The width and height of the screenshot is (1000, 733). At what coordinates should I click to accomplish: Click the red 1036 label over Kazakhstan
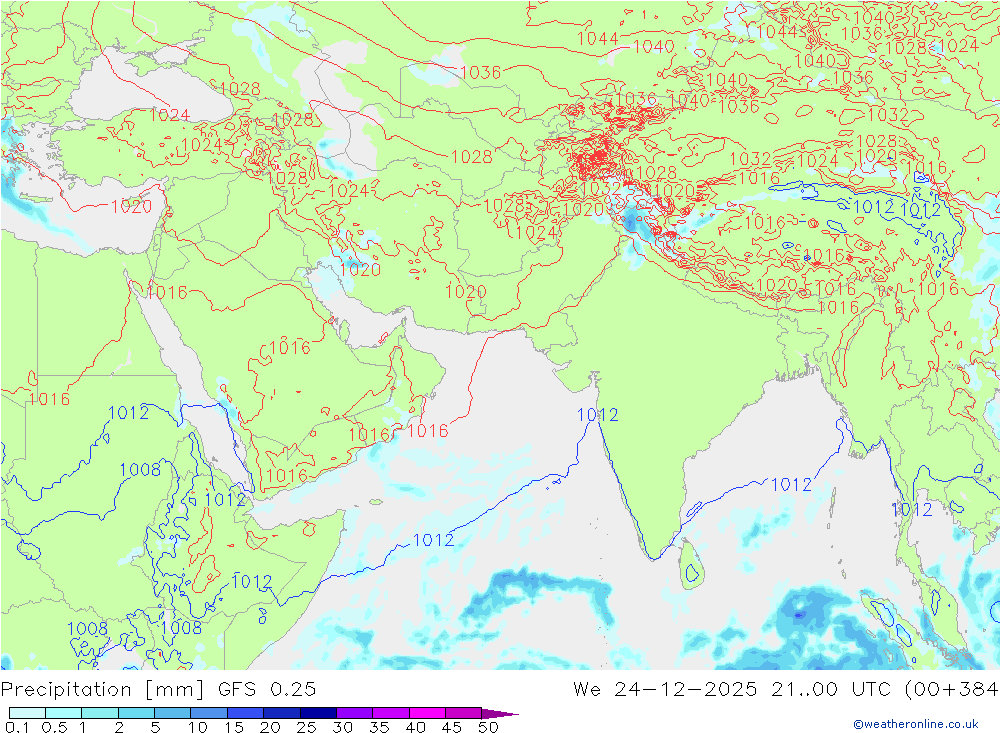pos(480,72)
